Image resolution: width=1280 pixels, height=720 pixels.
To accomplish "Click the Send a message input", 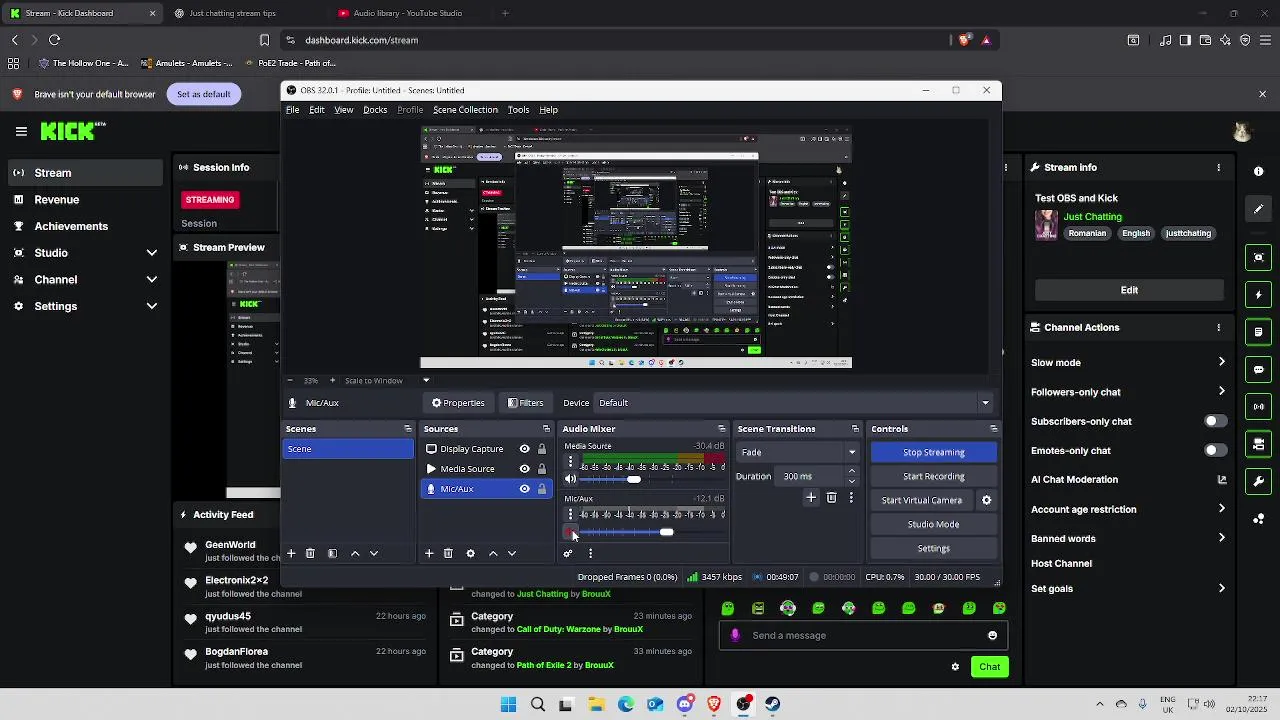I will (x=862, y=636).
